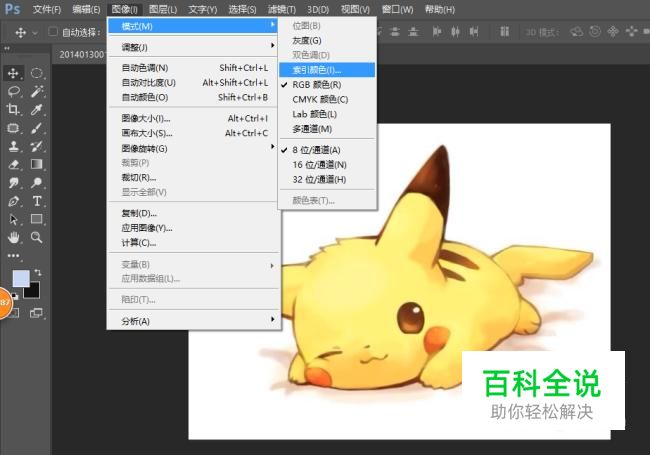Click the checked RGB 颜色(R) mode
This screenshot has height=455, width=650.
pyautogui.click(x=316, y=85)
